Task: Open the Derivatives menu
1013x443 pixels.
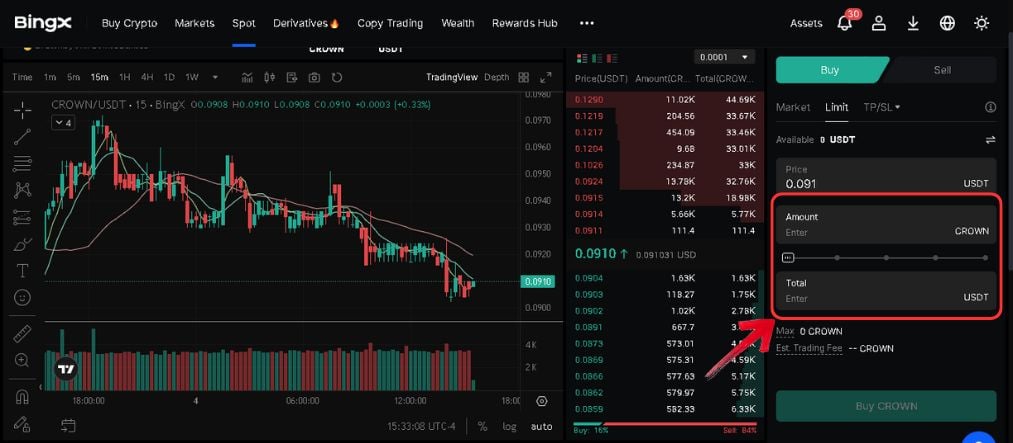Action: coord(306,23)
